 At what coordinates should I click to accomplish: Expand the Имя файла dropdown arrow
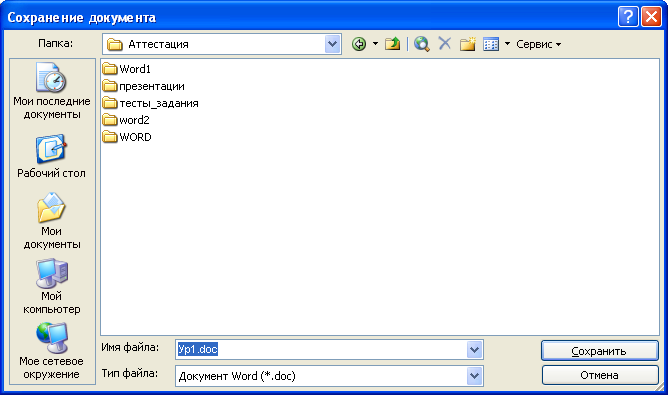pyautogui.click(x=475, y=350)
